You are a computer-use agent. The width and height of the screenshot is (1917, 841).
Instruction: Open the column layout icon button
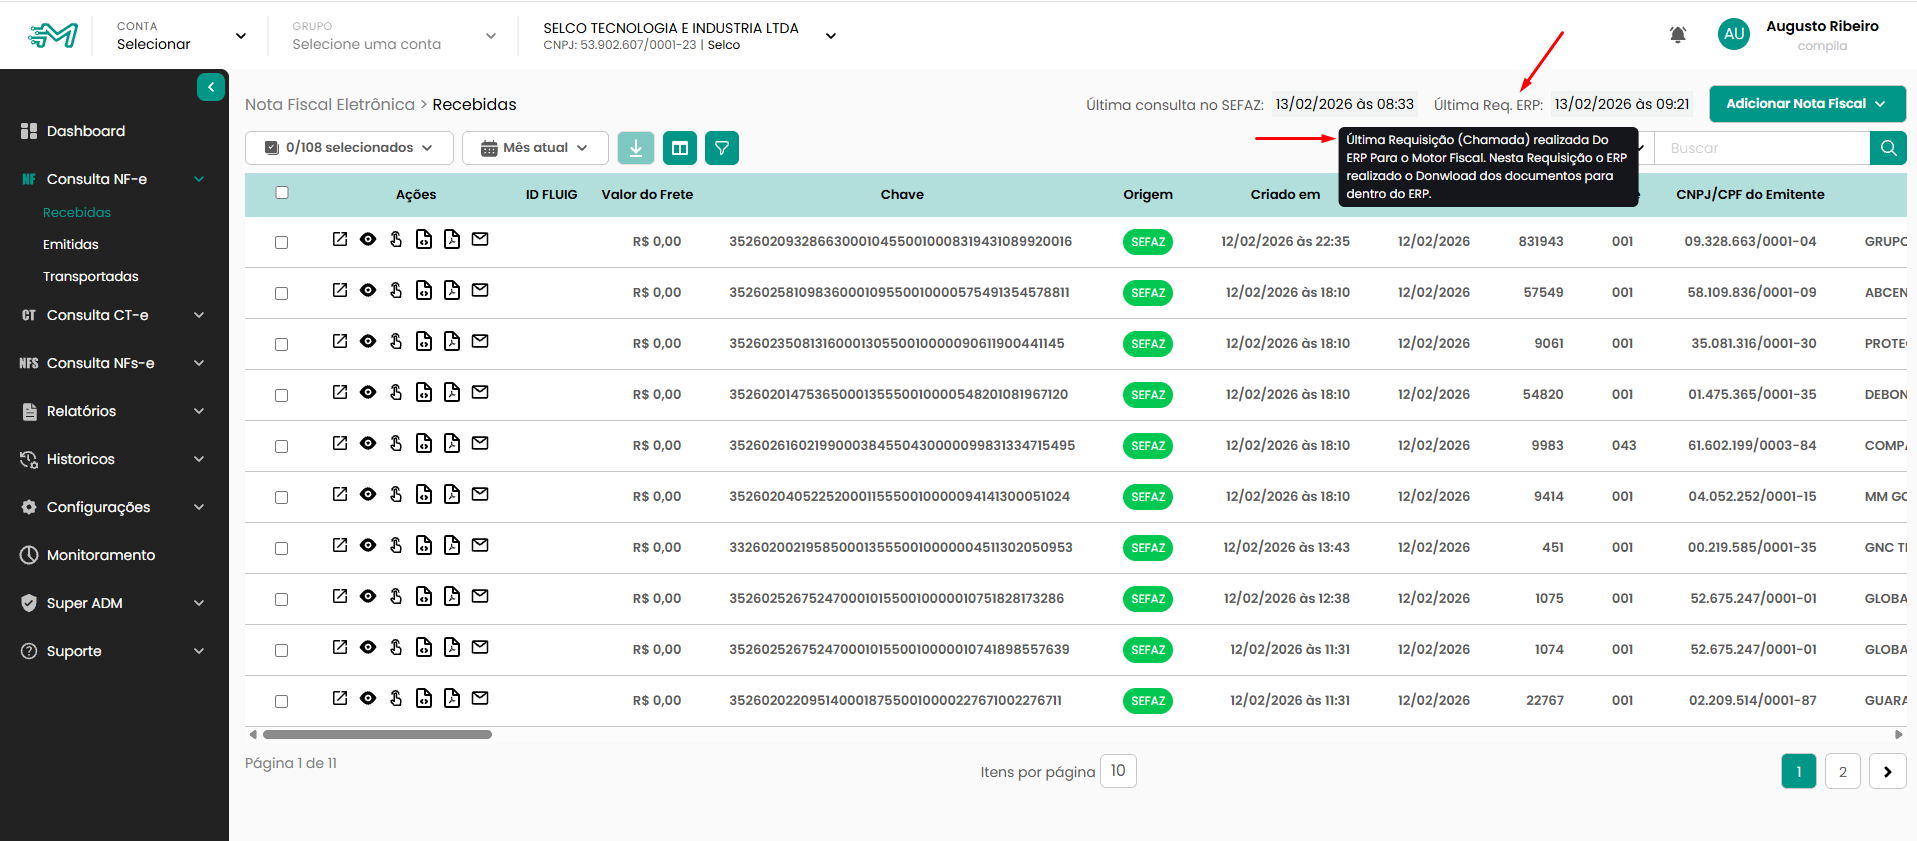coord(680,148)
